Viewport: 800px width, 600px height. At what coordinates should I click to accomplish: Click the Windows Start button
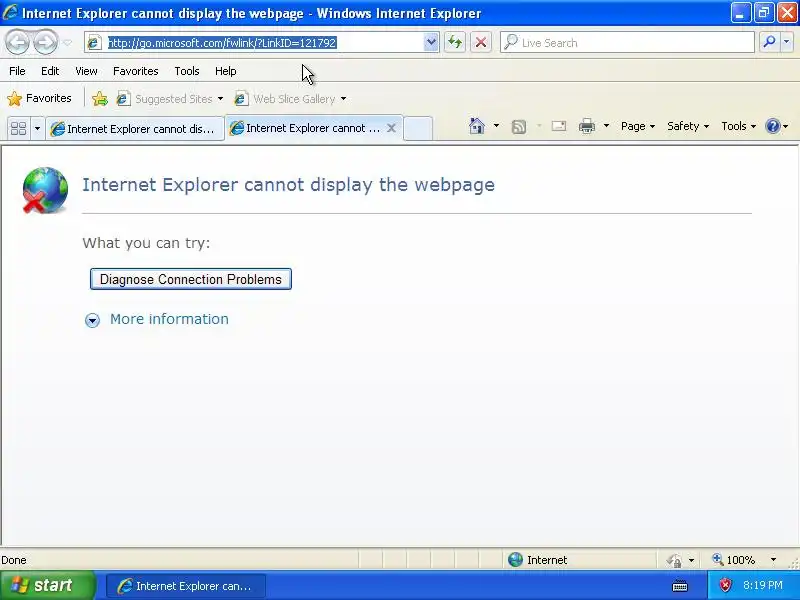[x=47, y=585]
